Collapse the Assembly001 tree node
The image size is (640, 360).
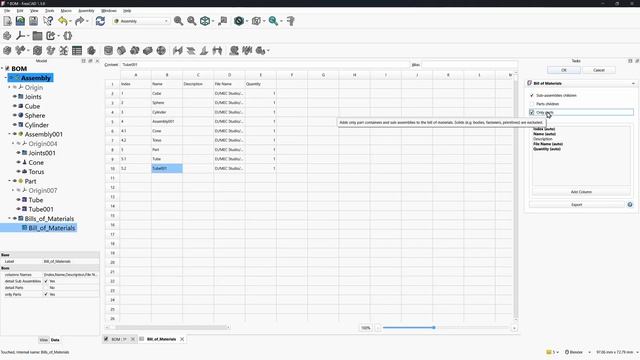[x=9, y=134]
